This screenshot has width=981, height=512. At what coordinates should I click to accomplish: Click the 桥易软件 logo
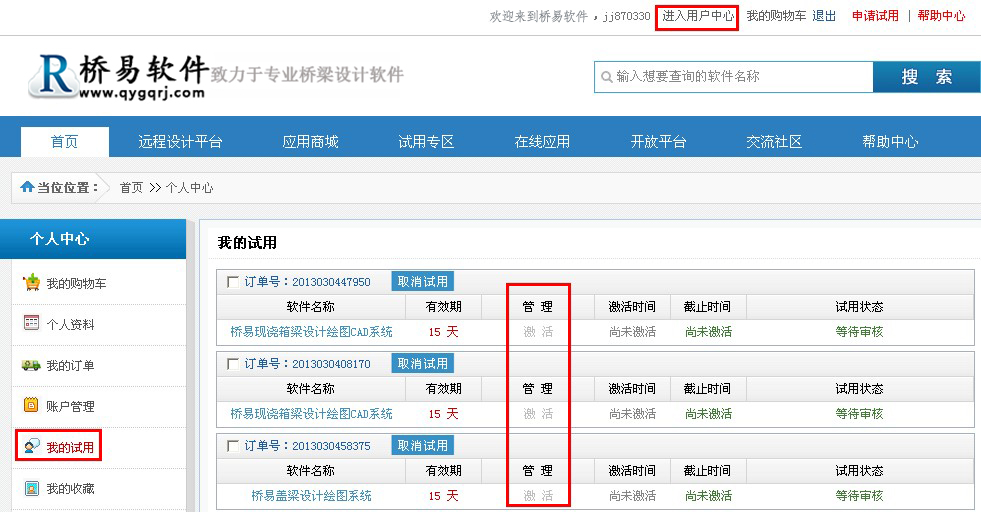pyautogui.click(x=118, y=76)
